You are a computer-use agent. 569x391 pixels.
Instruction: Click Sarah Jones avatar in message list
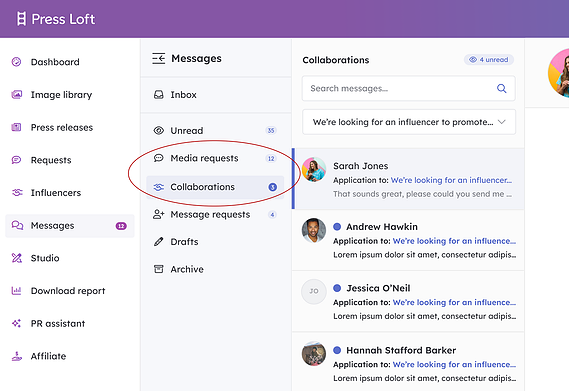[x=314, y=169]
